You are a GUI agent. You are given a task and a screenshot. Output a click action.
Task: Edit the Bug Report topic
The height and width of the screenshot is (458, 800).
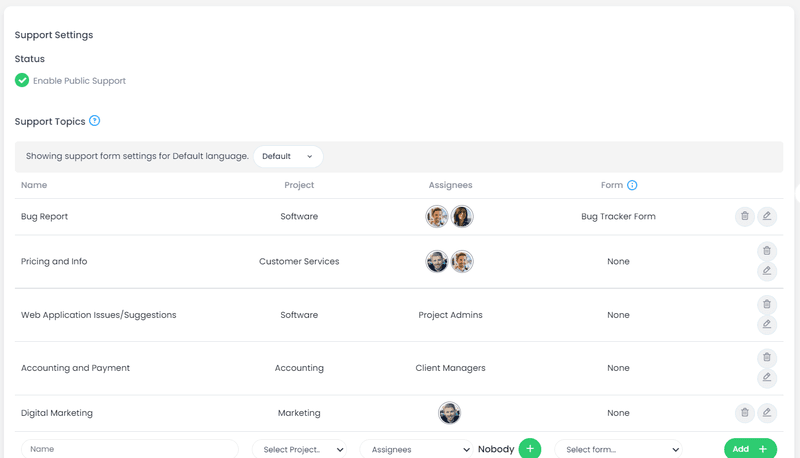[x=766, y=216]
